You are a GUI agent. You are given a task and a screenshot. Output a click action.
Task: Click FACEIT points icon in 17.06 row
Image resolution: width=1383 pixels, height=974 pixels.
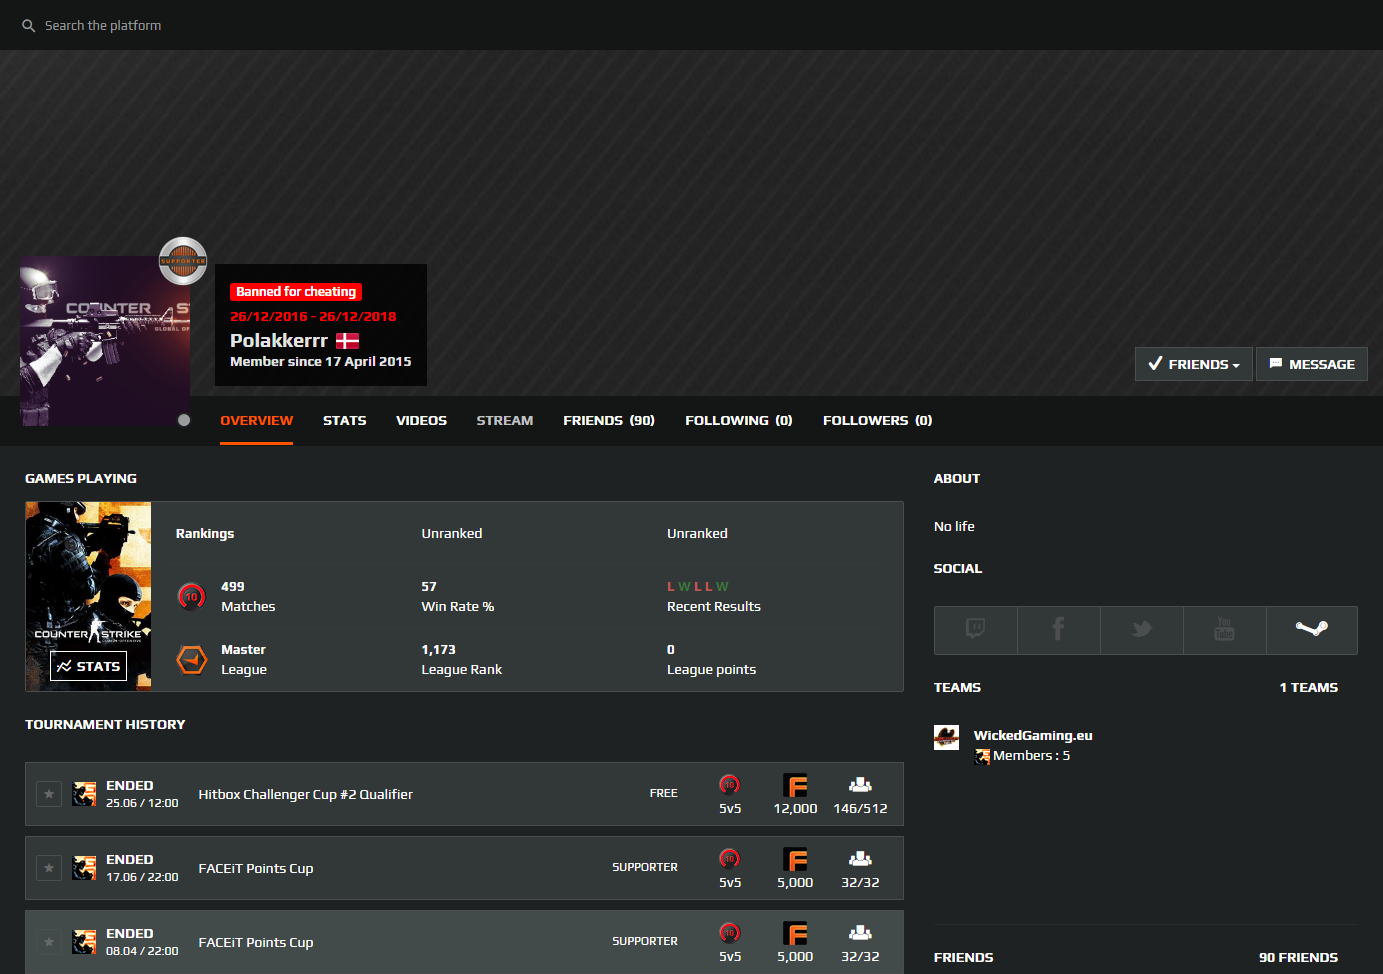point(796,860)
